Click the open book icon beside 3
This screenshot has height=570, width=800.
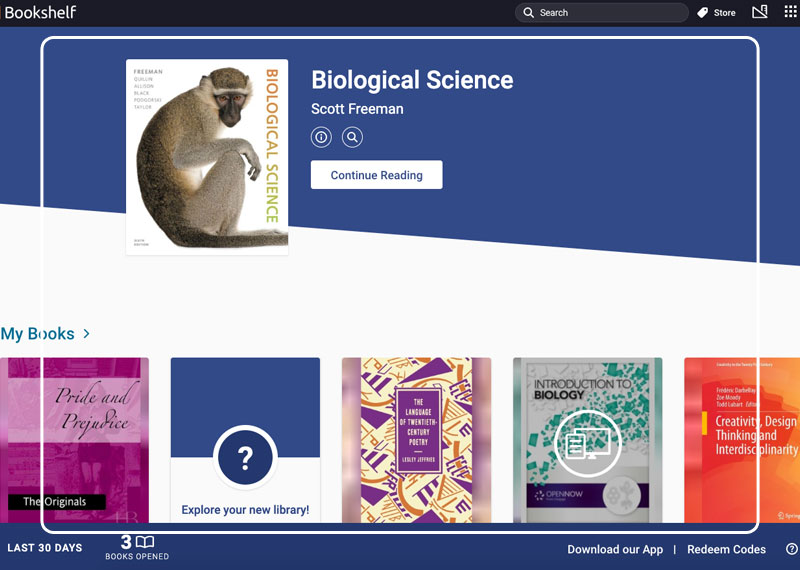click(145, 542)
